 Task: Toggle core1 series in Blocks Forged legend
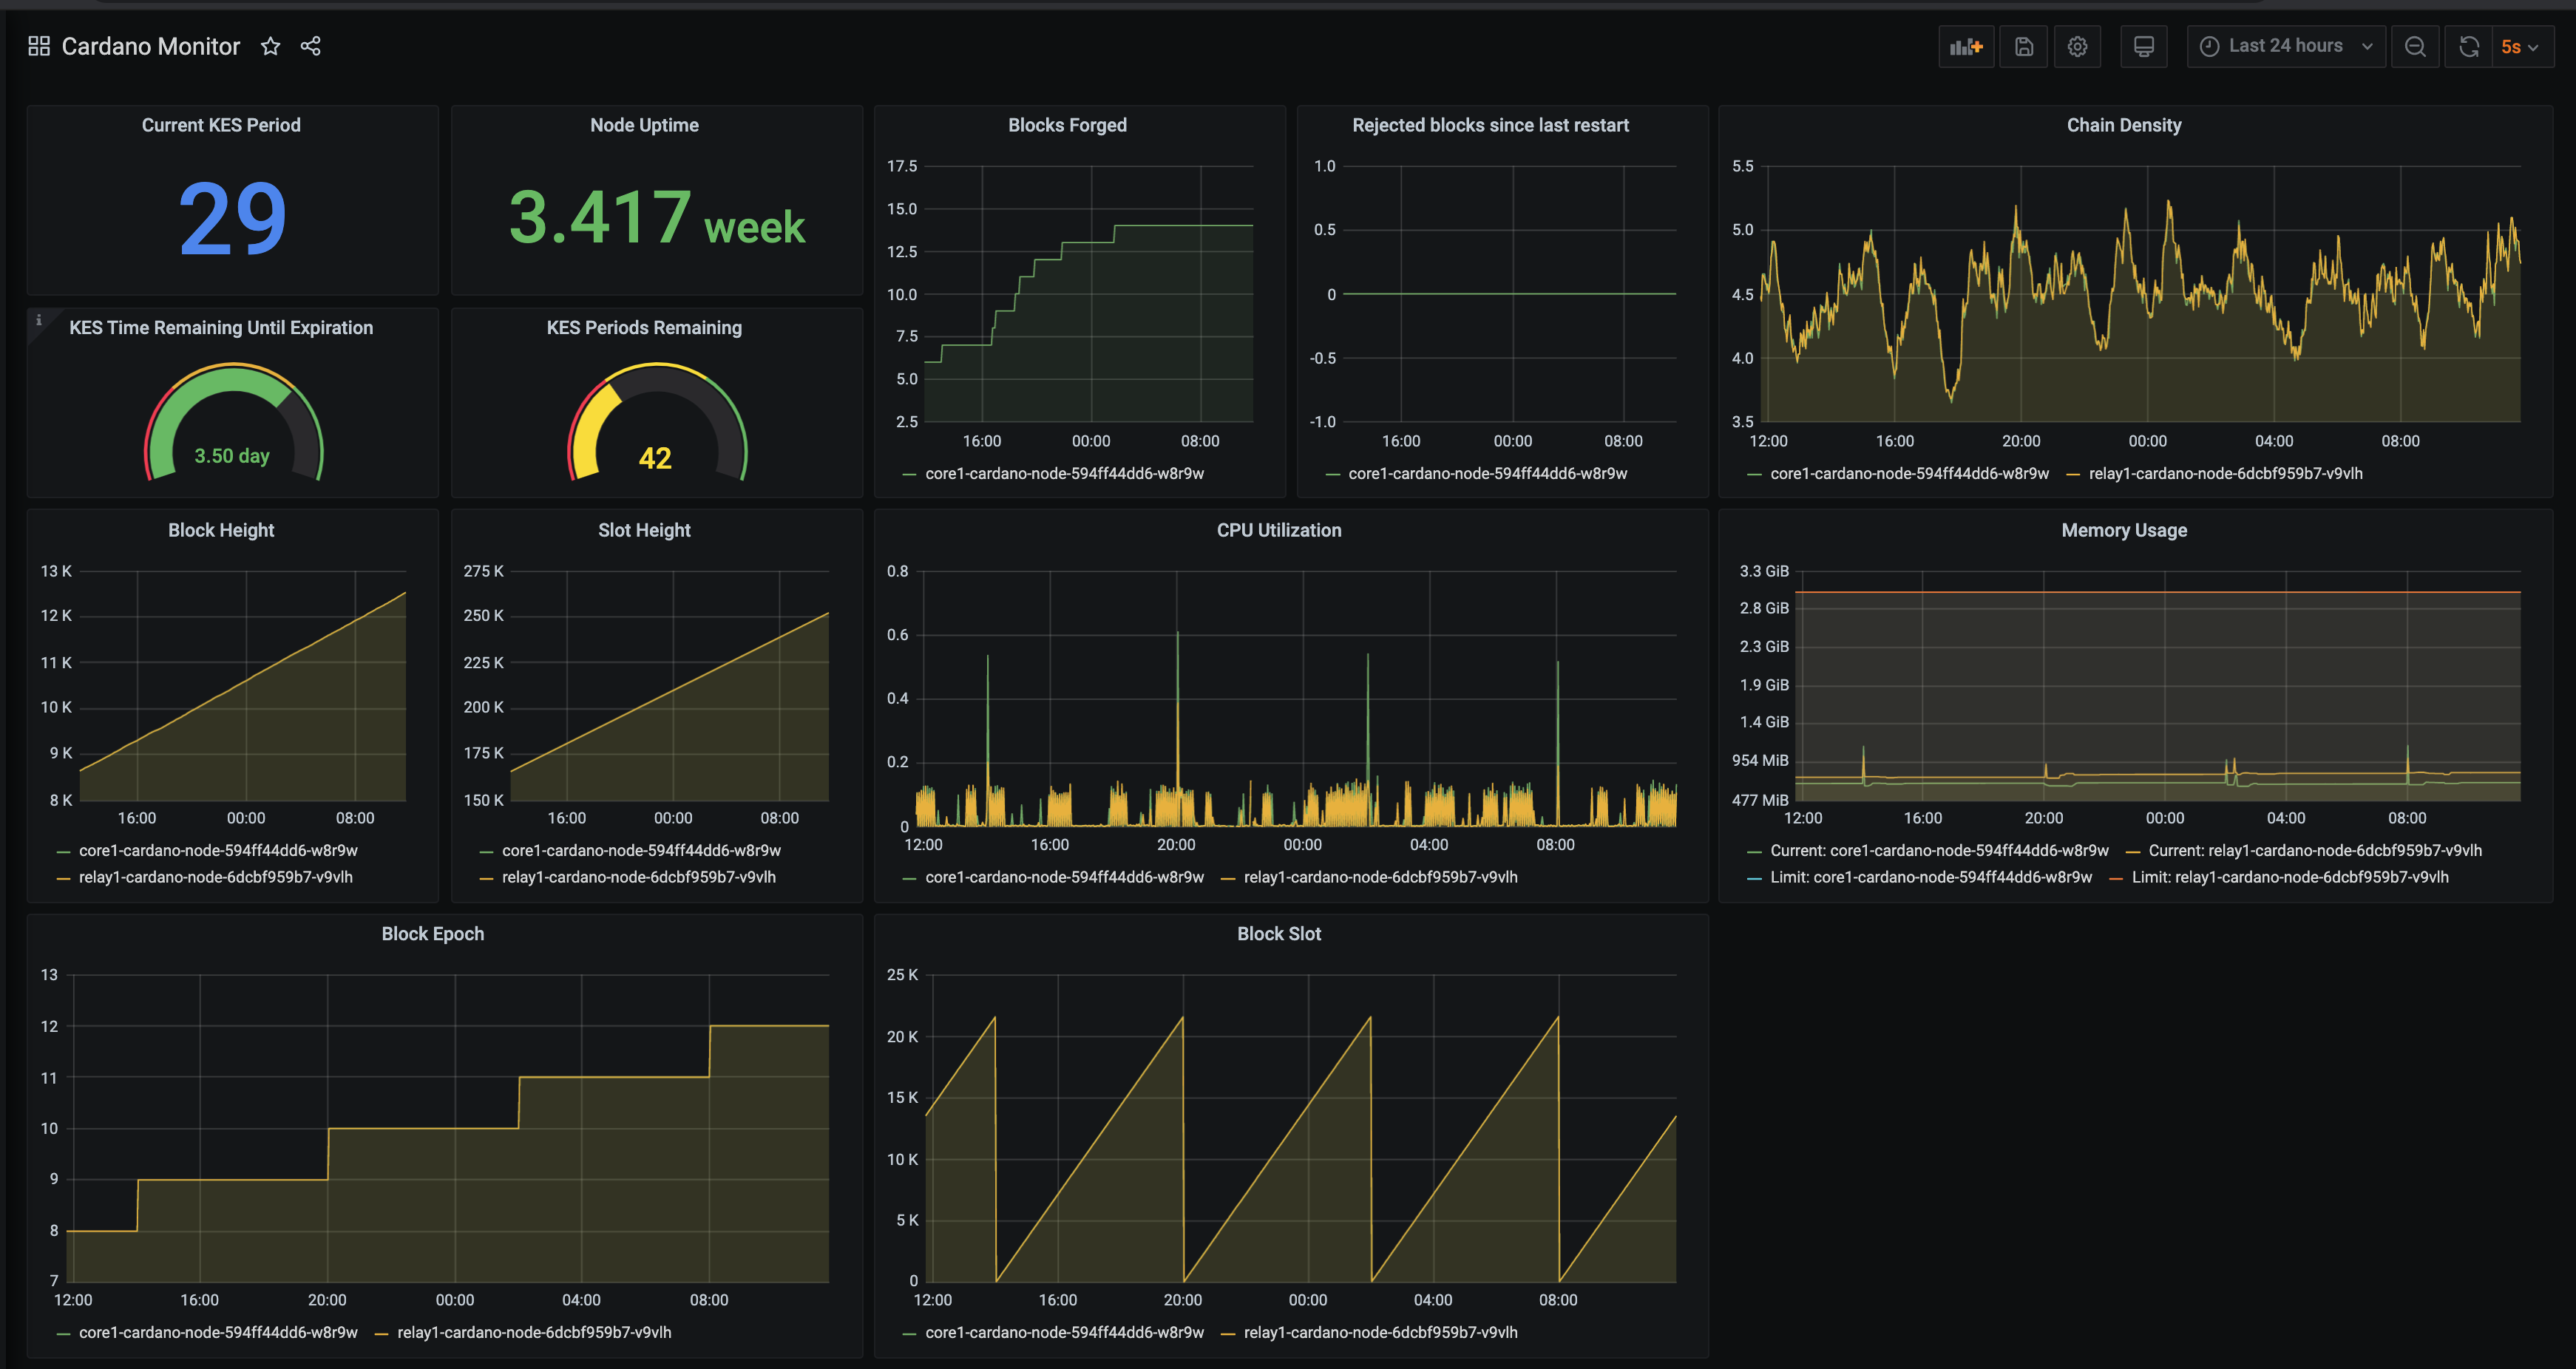[x=1064, y=474]
